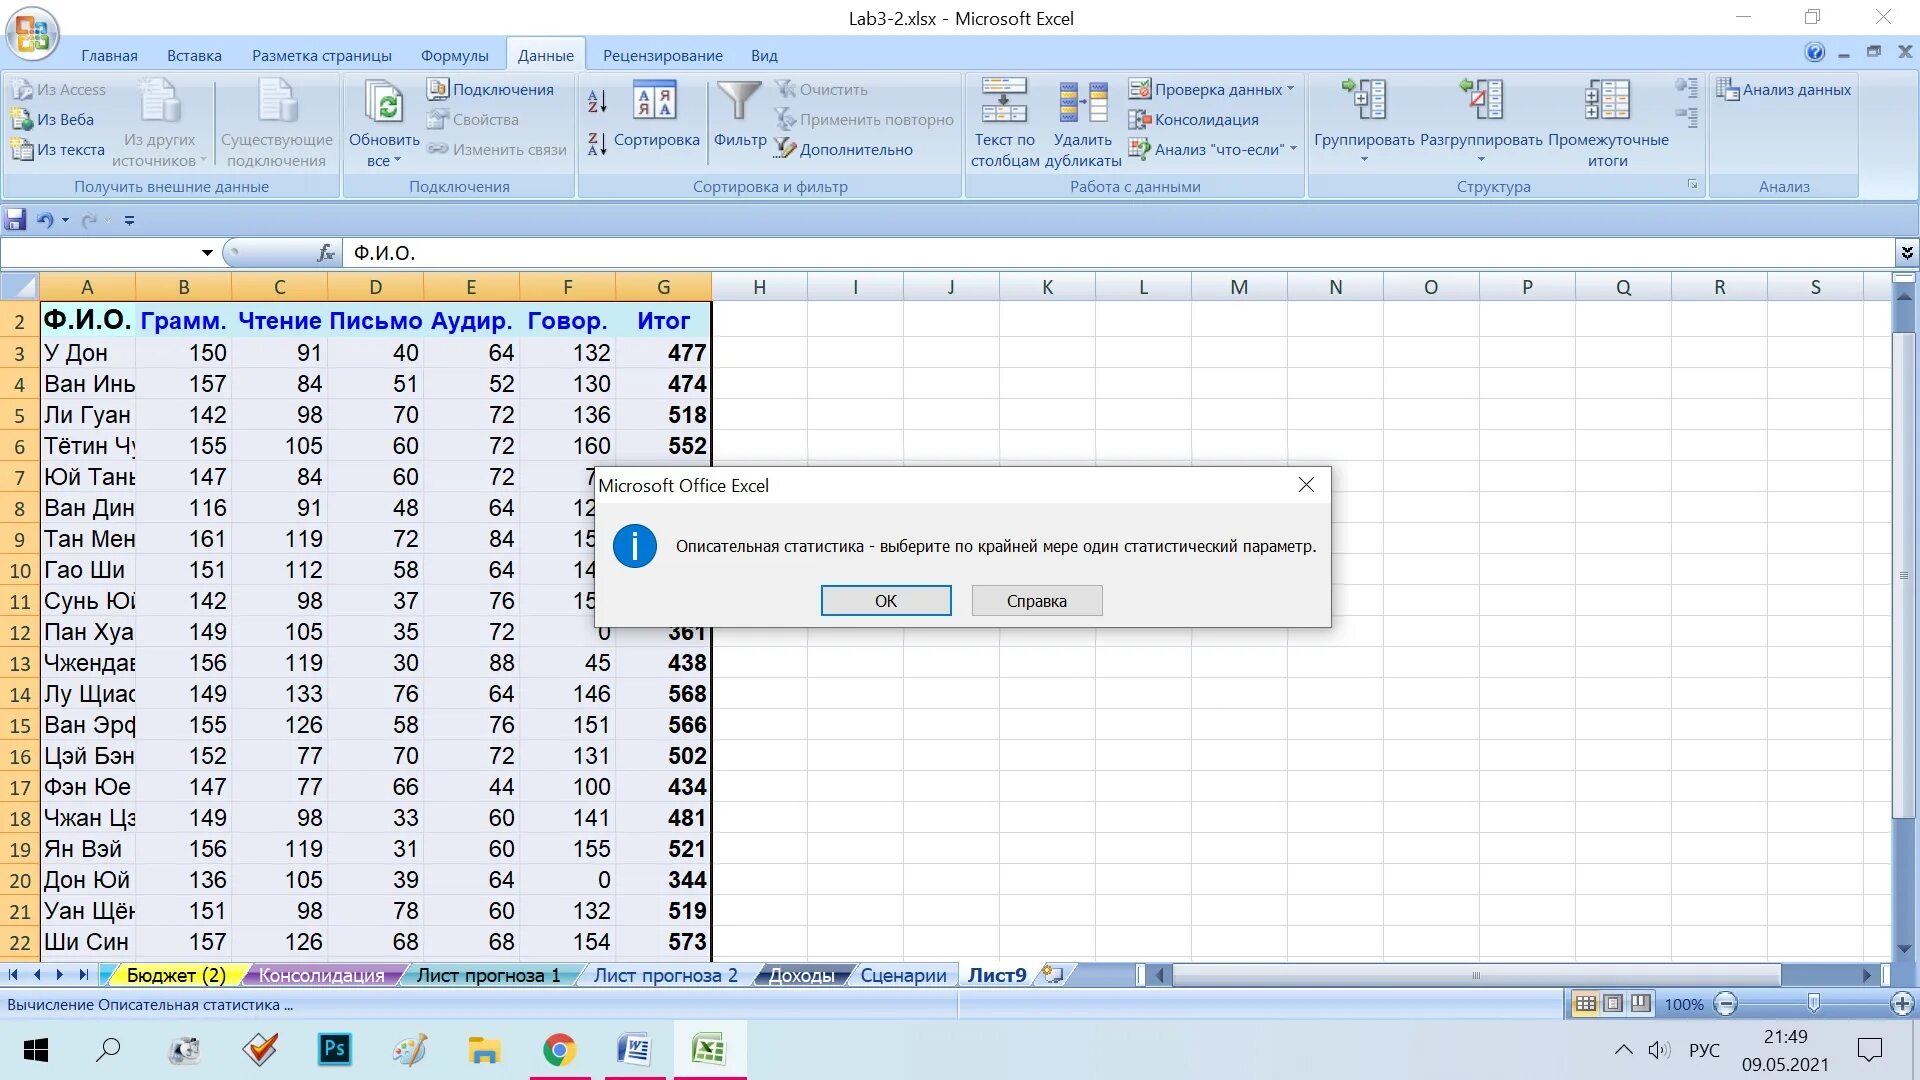The image size is (1920, 1080).
Task: Click the zoom slider handle
Action: click(x=1814, y=1004)
